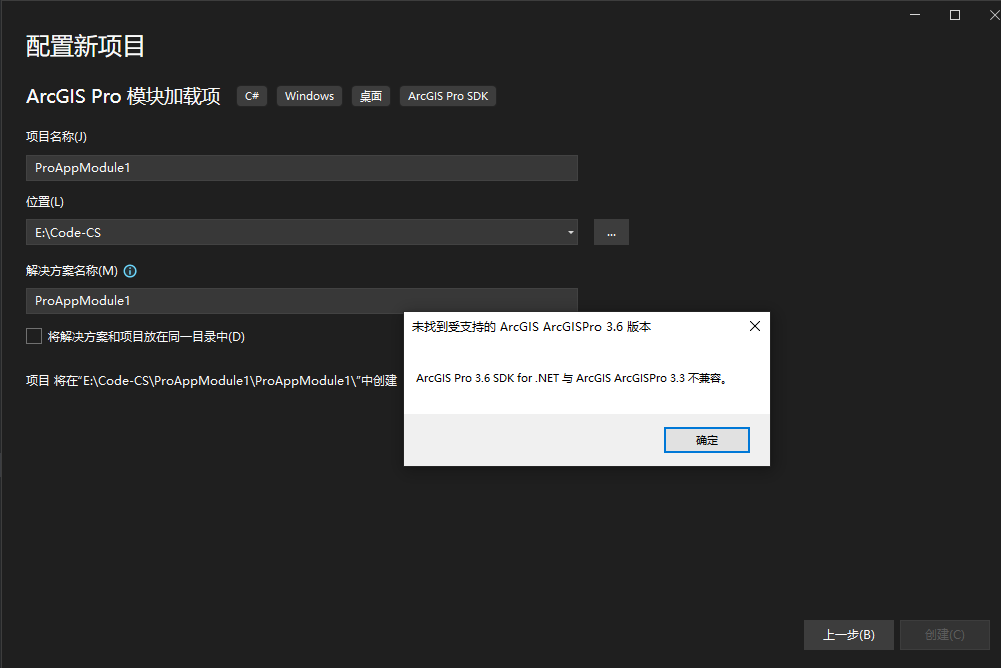Close the 配置新项目 window

click(993, 15)
